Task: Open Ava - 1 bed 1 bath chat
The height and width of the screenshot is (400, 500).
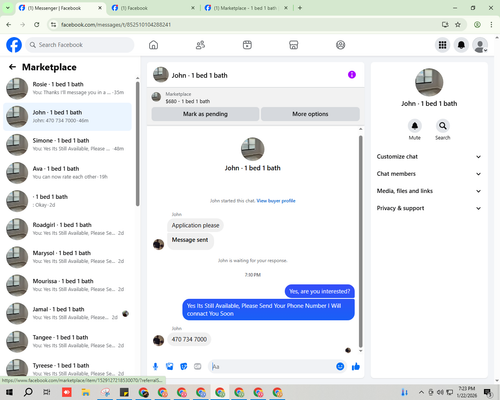Action: pyautogui.click(x=68, y=173)
